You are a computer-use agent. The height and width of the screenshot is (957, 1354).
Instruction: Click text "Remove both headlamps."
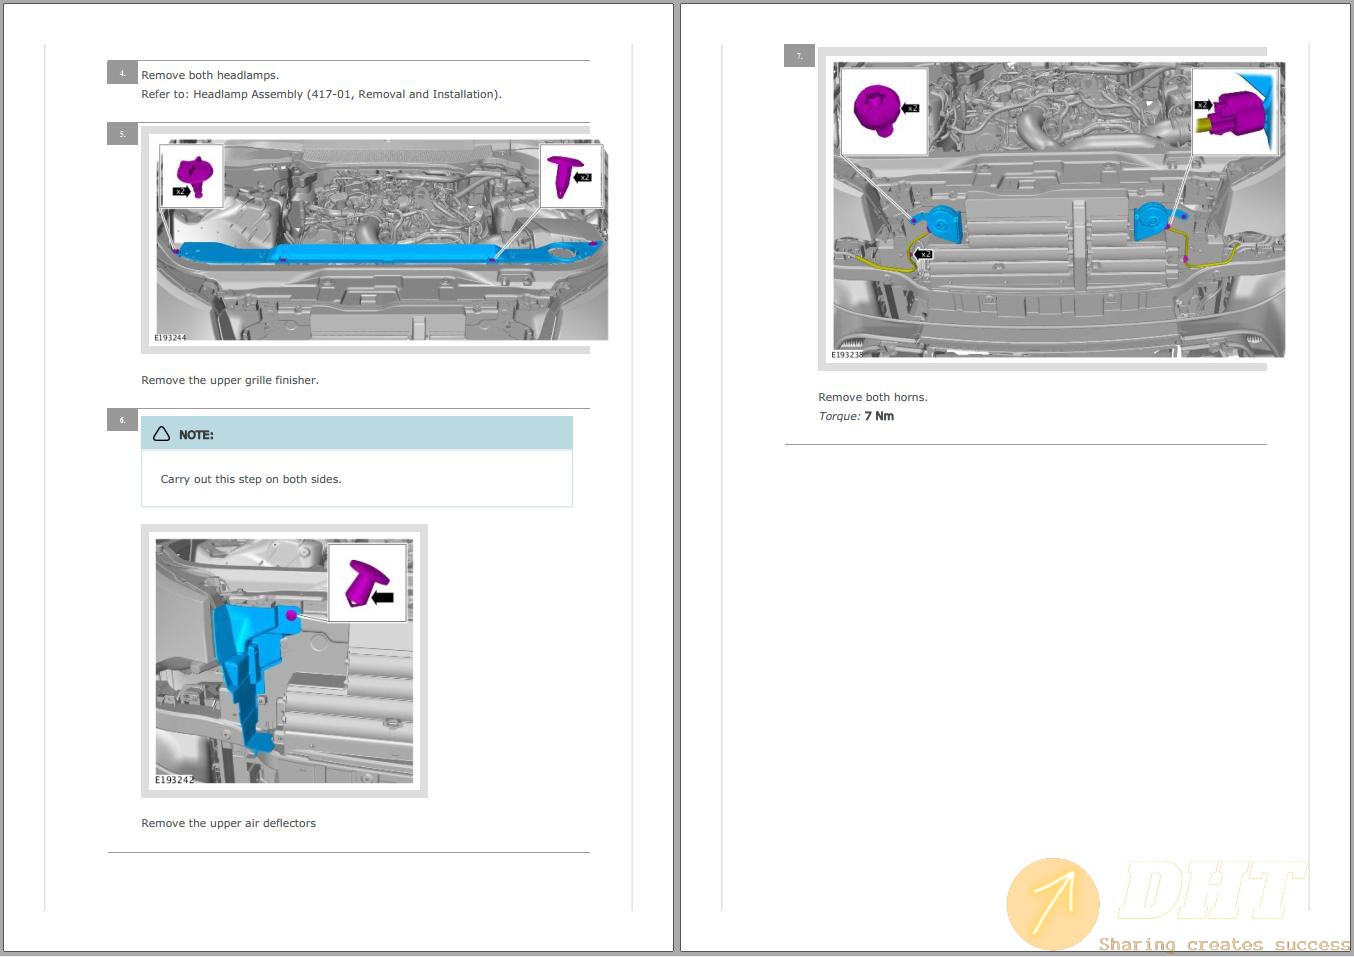coord(210,75)
